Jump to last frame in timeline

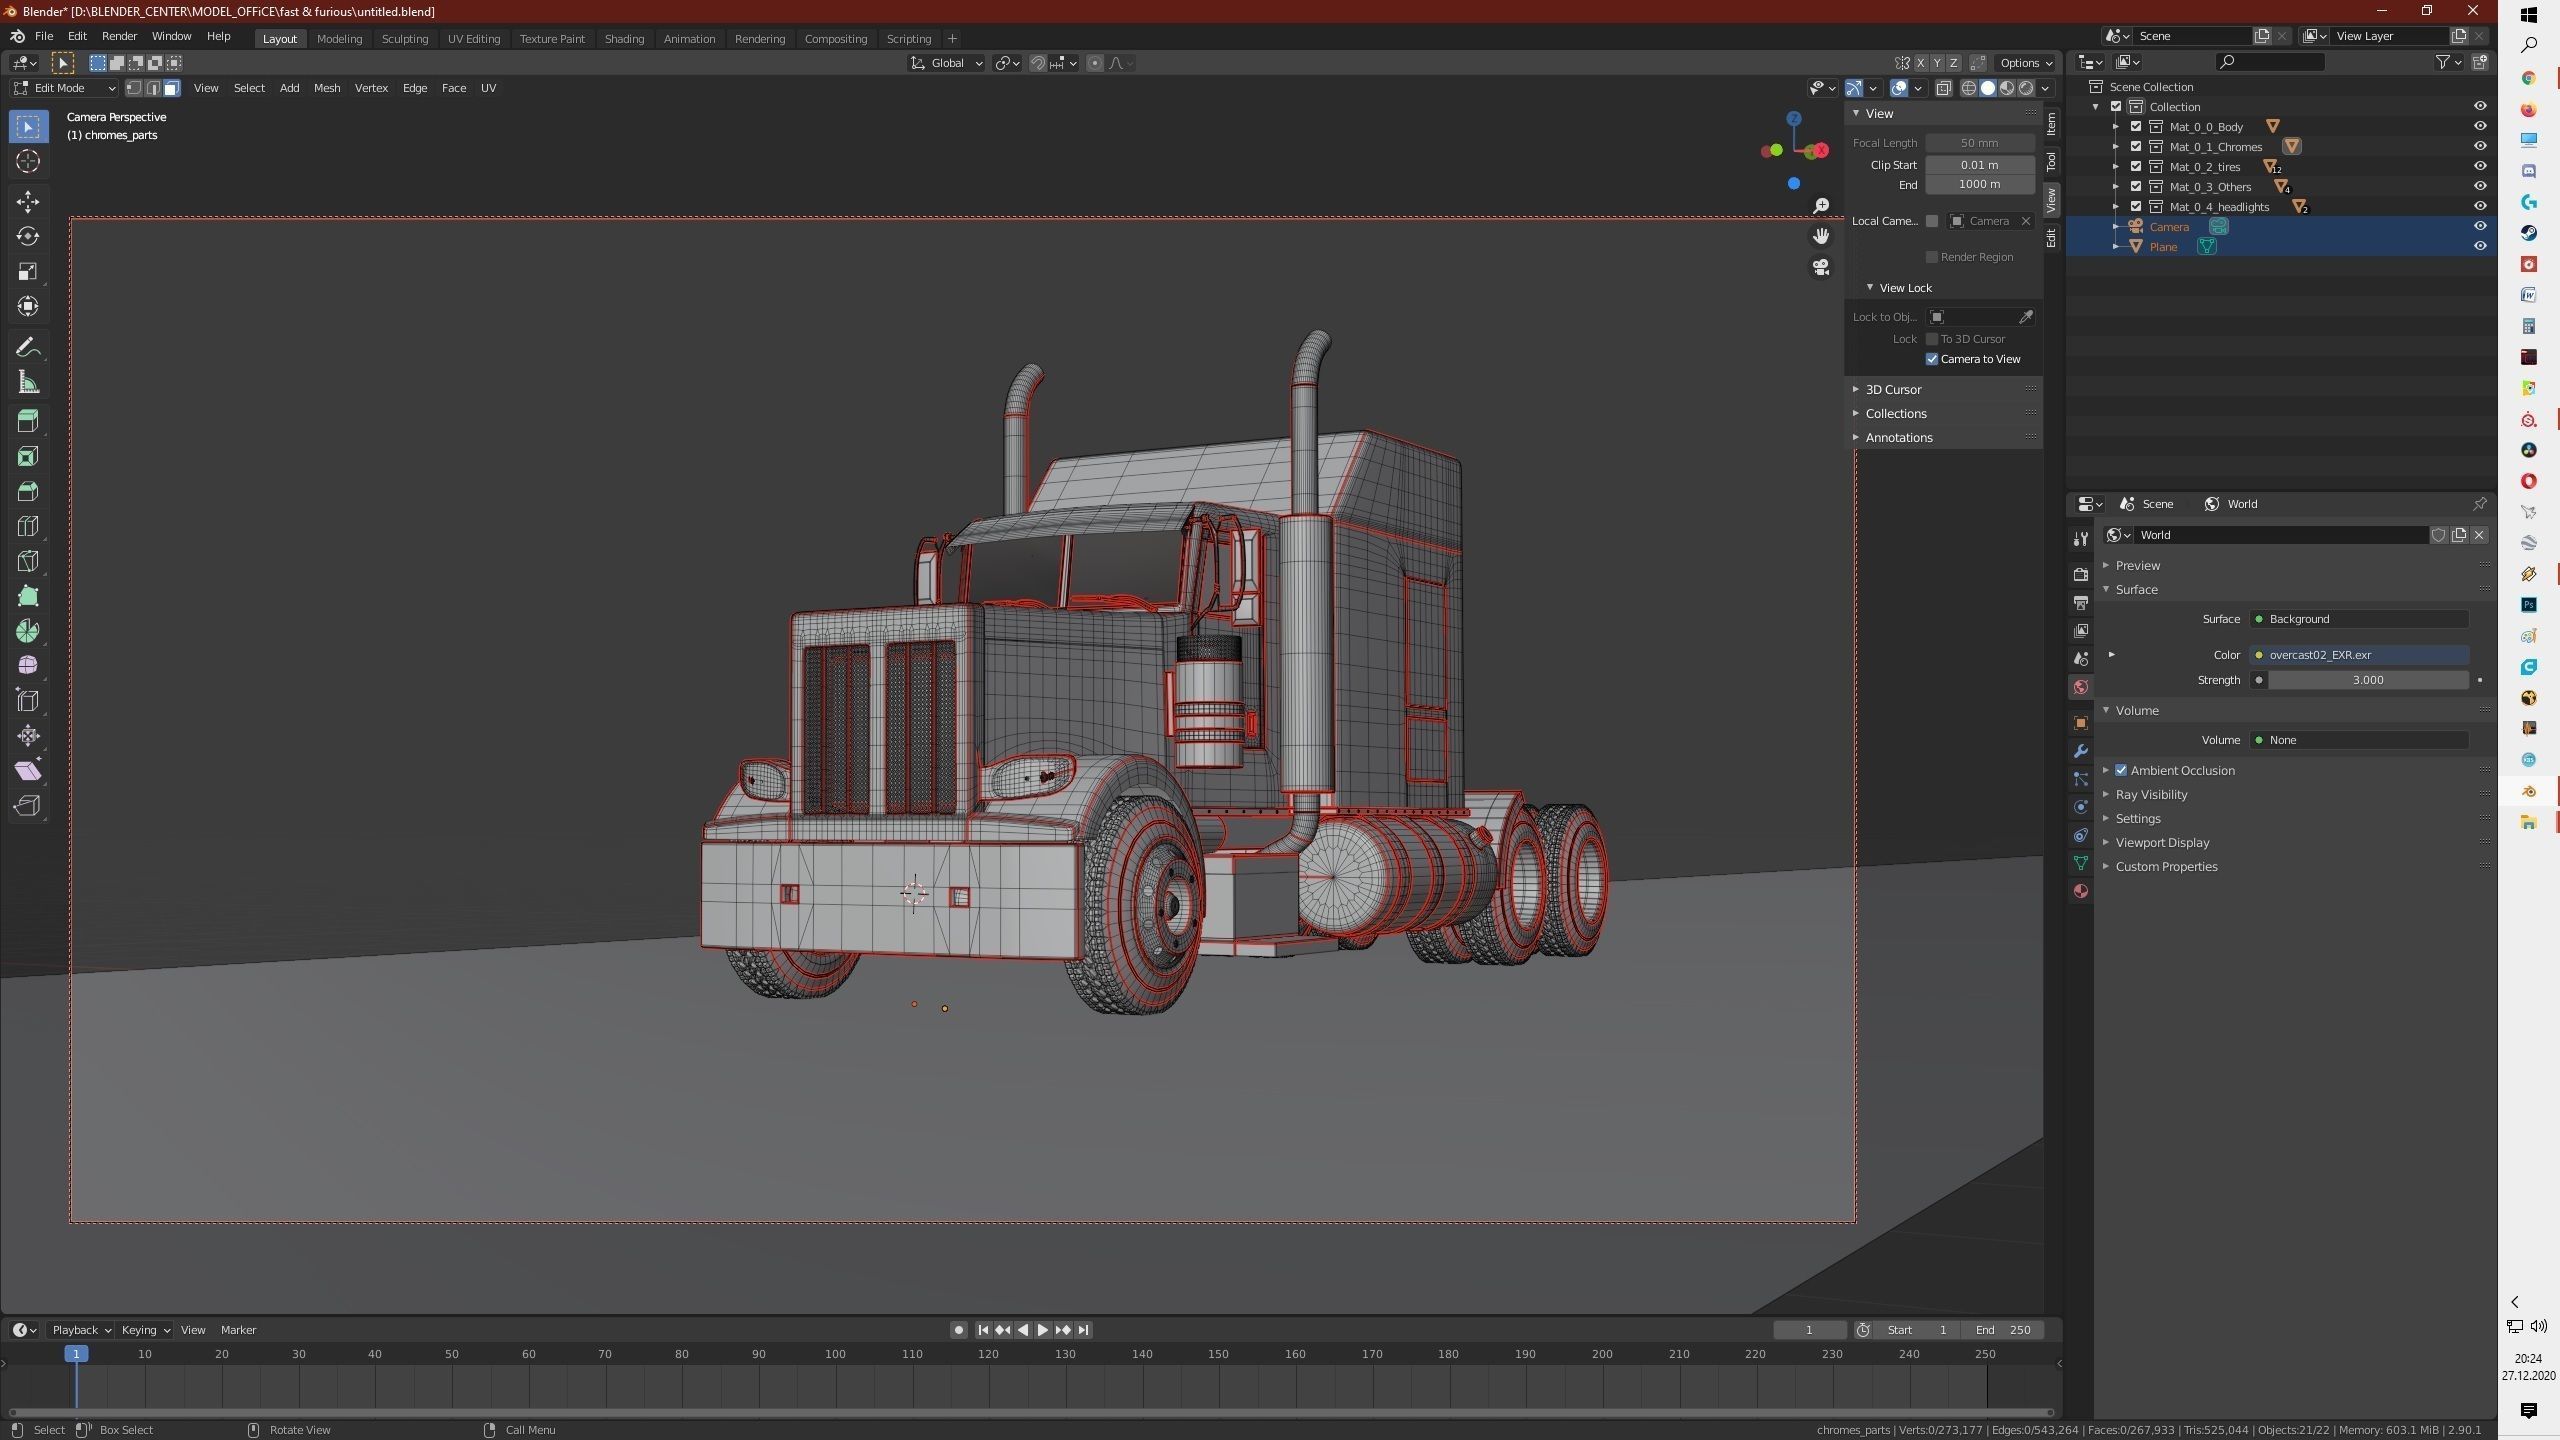[x=1083, y=1330]
